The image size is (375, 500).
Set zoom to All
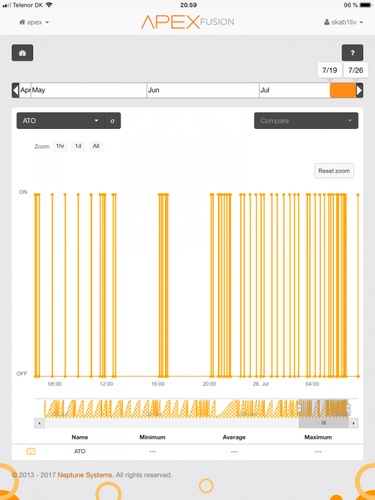[x=96, y=146]
